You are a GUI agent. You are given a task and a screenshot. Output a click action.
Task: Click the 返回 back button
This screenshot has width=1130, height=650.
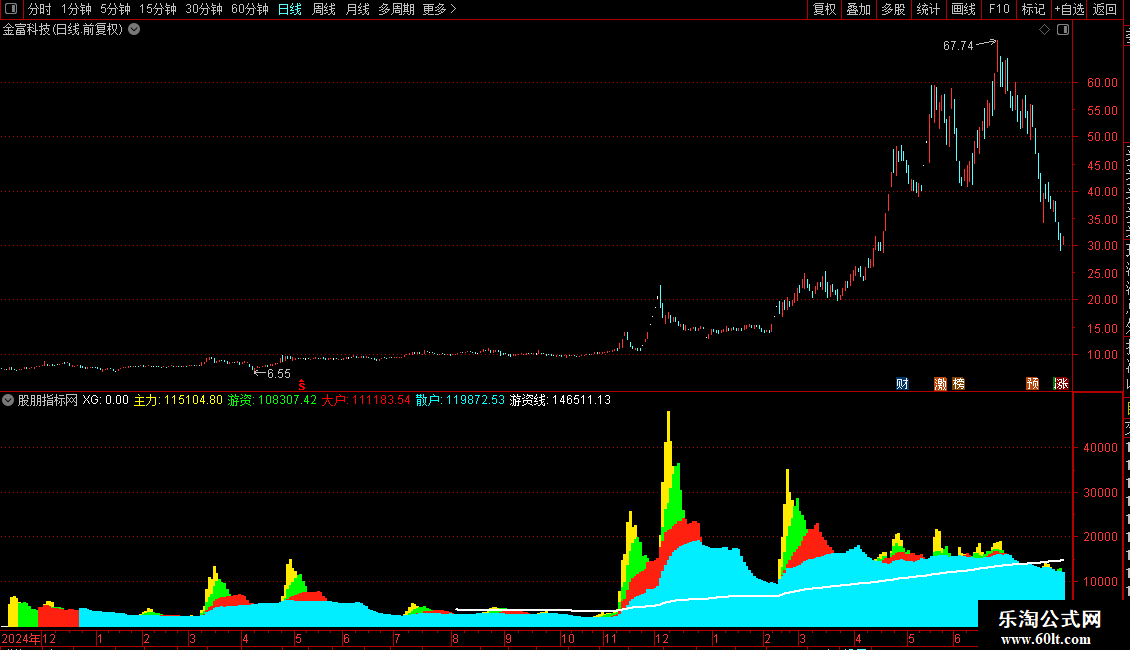click(x=1105, y=9)
